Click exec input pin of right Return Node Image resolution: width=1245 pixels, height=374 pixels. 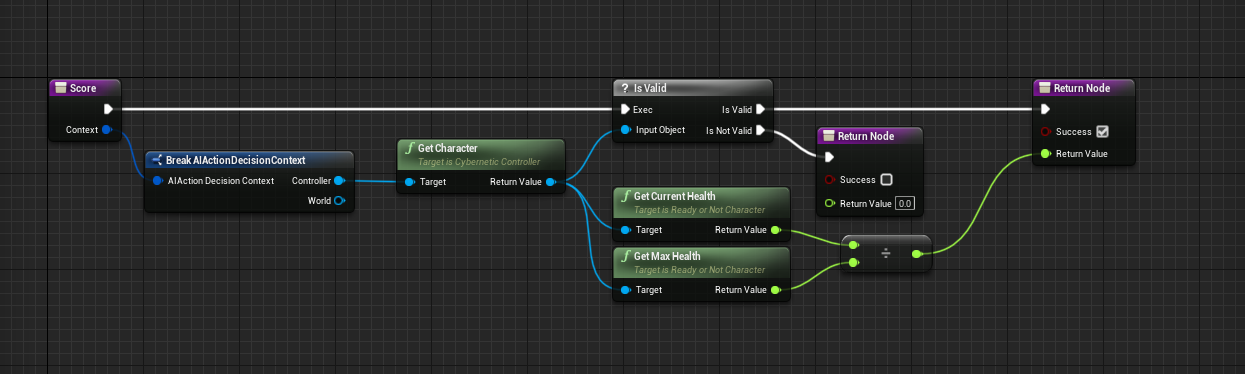(x=1046, y=109)
